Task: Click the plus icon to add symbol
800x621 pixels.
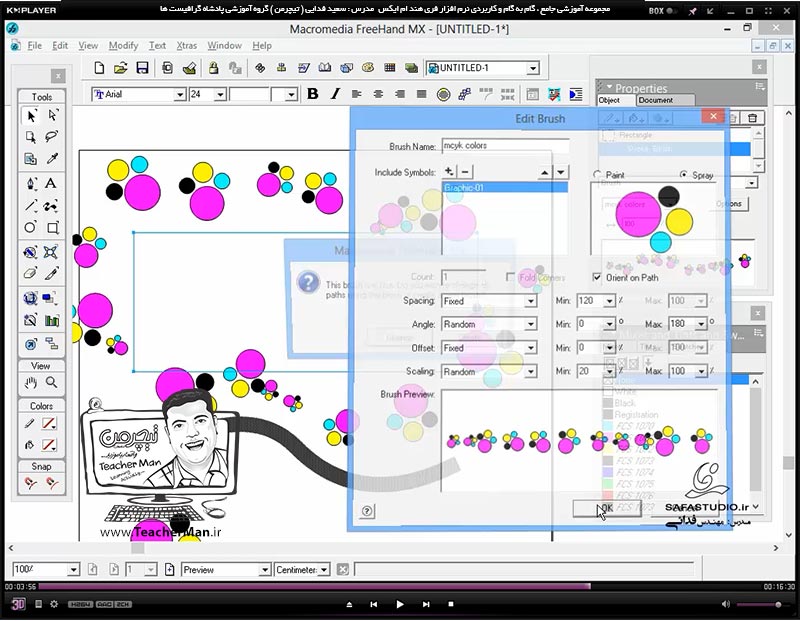Action: coord(449,171)
